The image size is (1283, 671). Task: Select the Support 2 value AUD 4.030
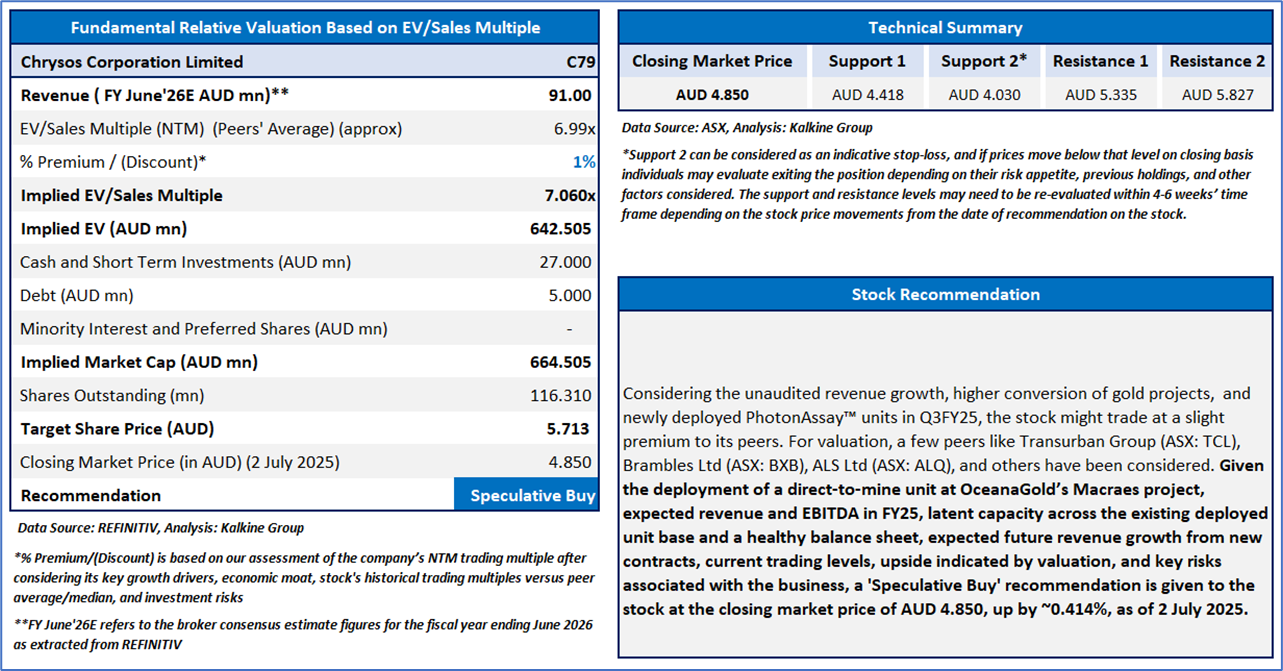coord(984,95)
